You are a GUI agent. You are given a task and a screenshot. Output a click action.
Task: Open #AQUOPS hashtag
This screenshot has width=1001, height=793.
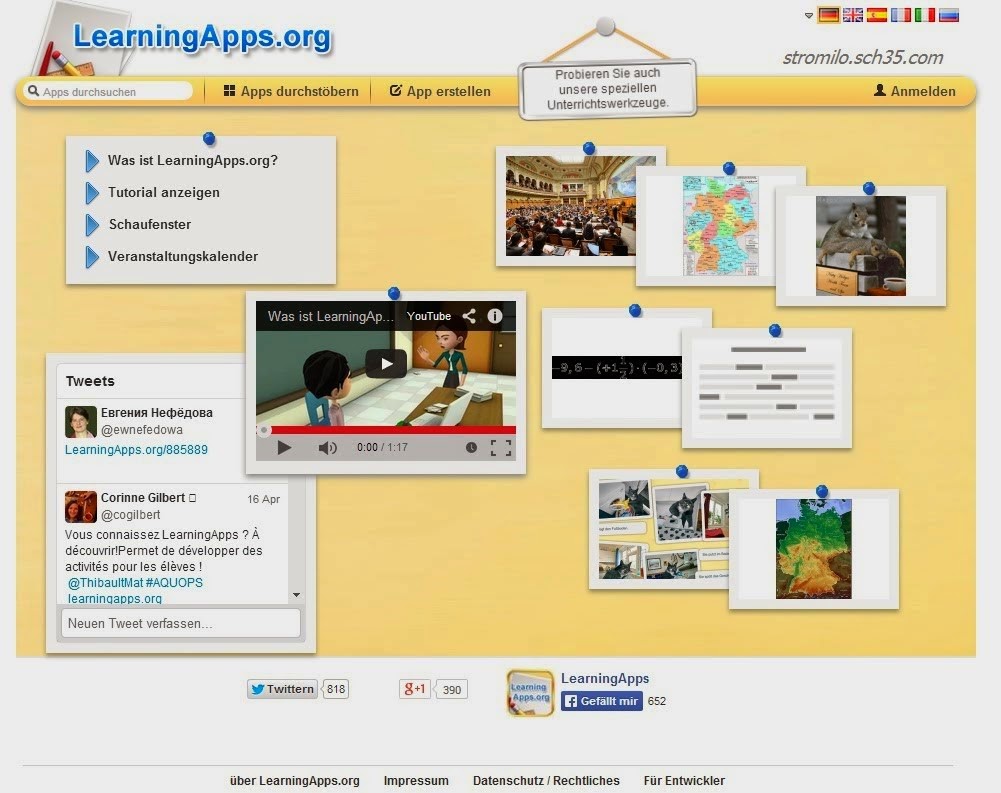[174, 582]
